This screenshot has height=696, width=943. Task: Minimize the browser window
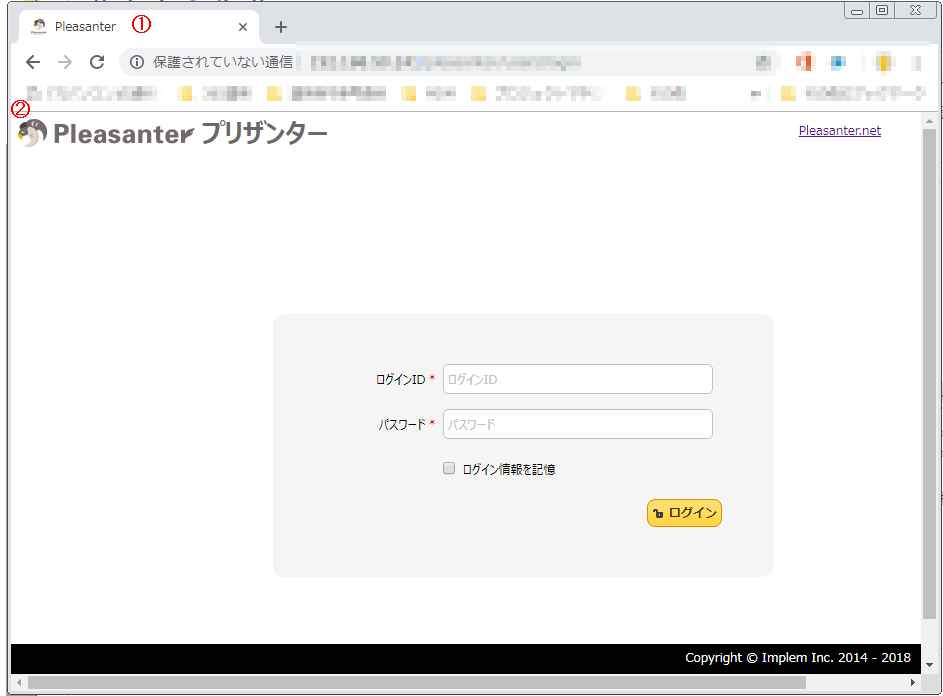tap(857, 11)
